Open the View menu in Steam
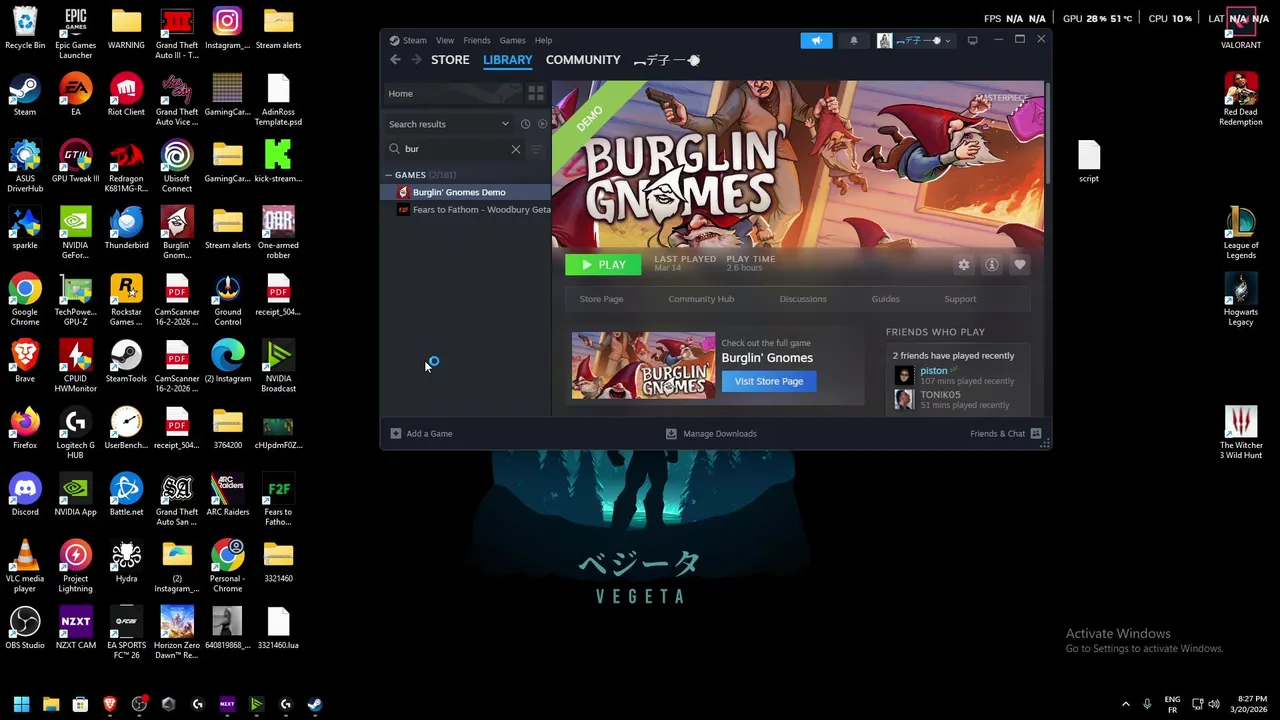 pos(445,40)
